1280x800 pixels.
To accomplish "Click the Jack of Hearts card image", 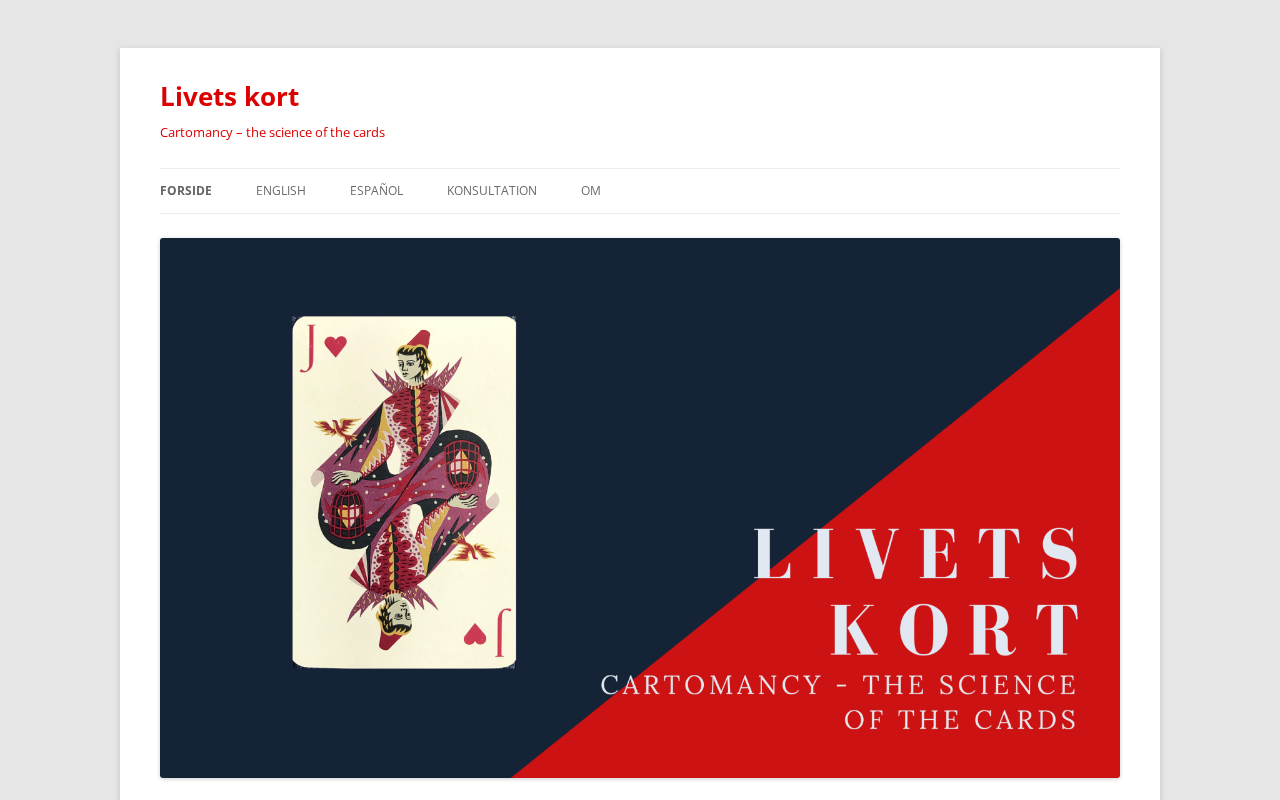I will pos(404,492).
